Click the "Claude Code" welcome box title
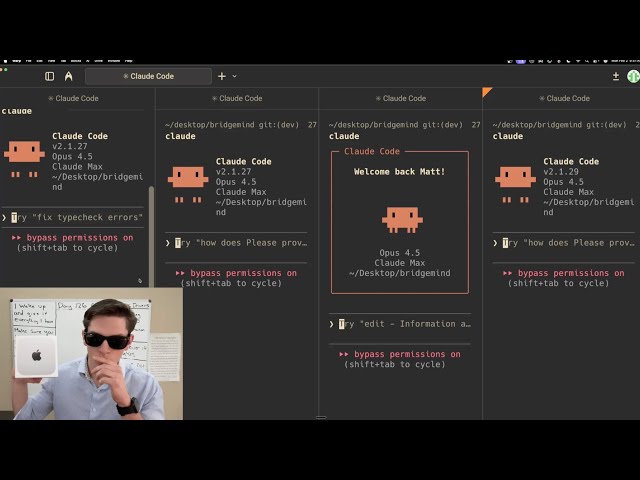The width and height of the screenshot is (640, 480). point(372,151)
